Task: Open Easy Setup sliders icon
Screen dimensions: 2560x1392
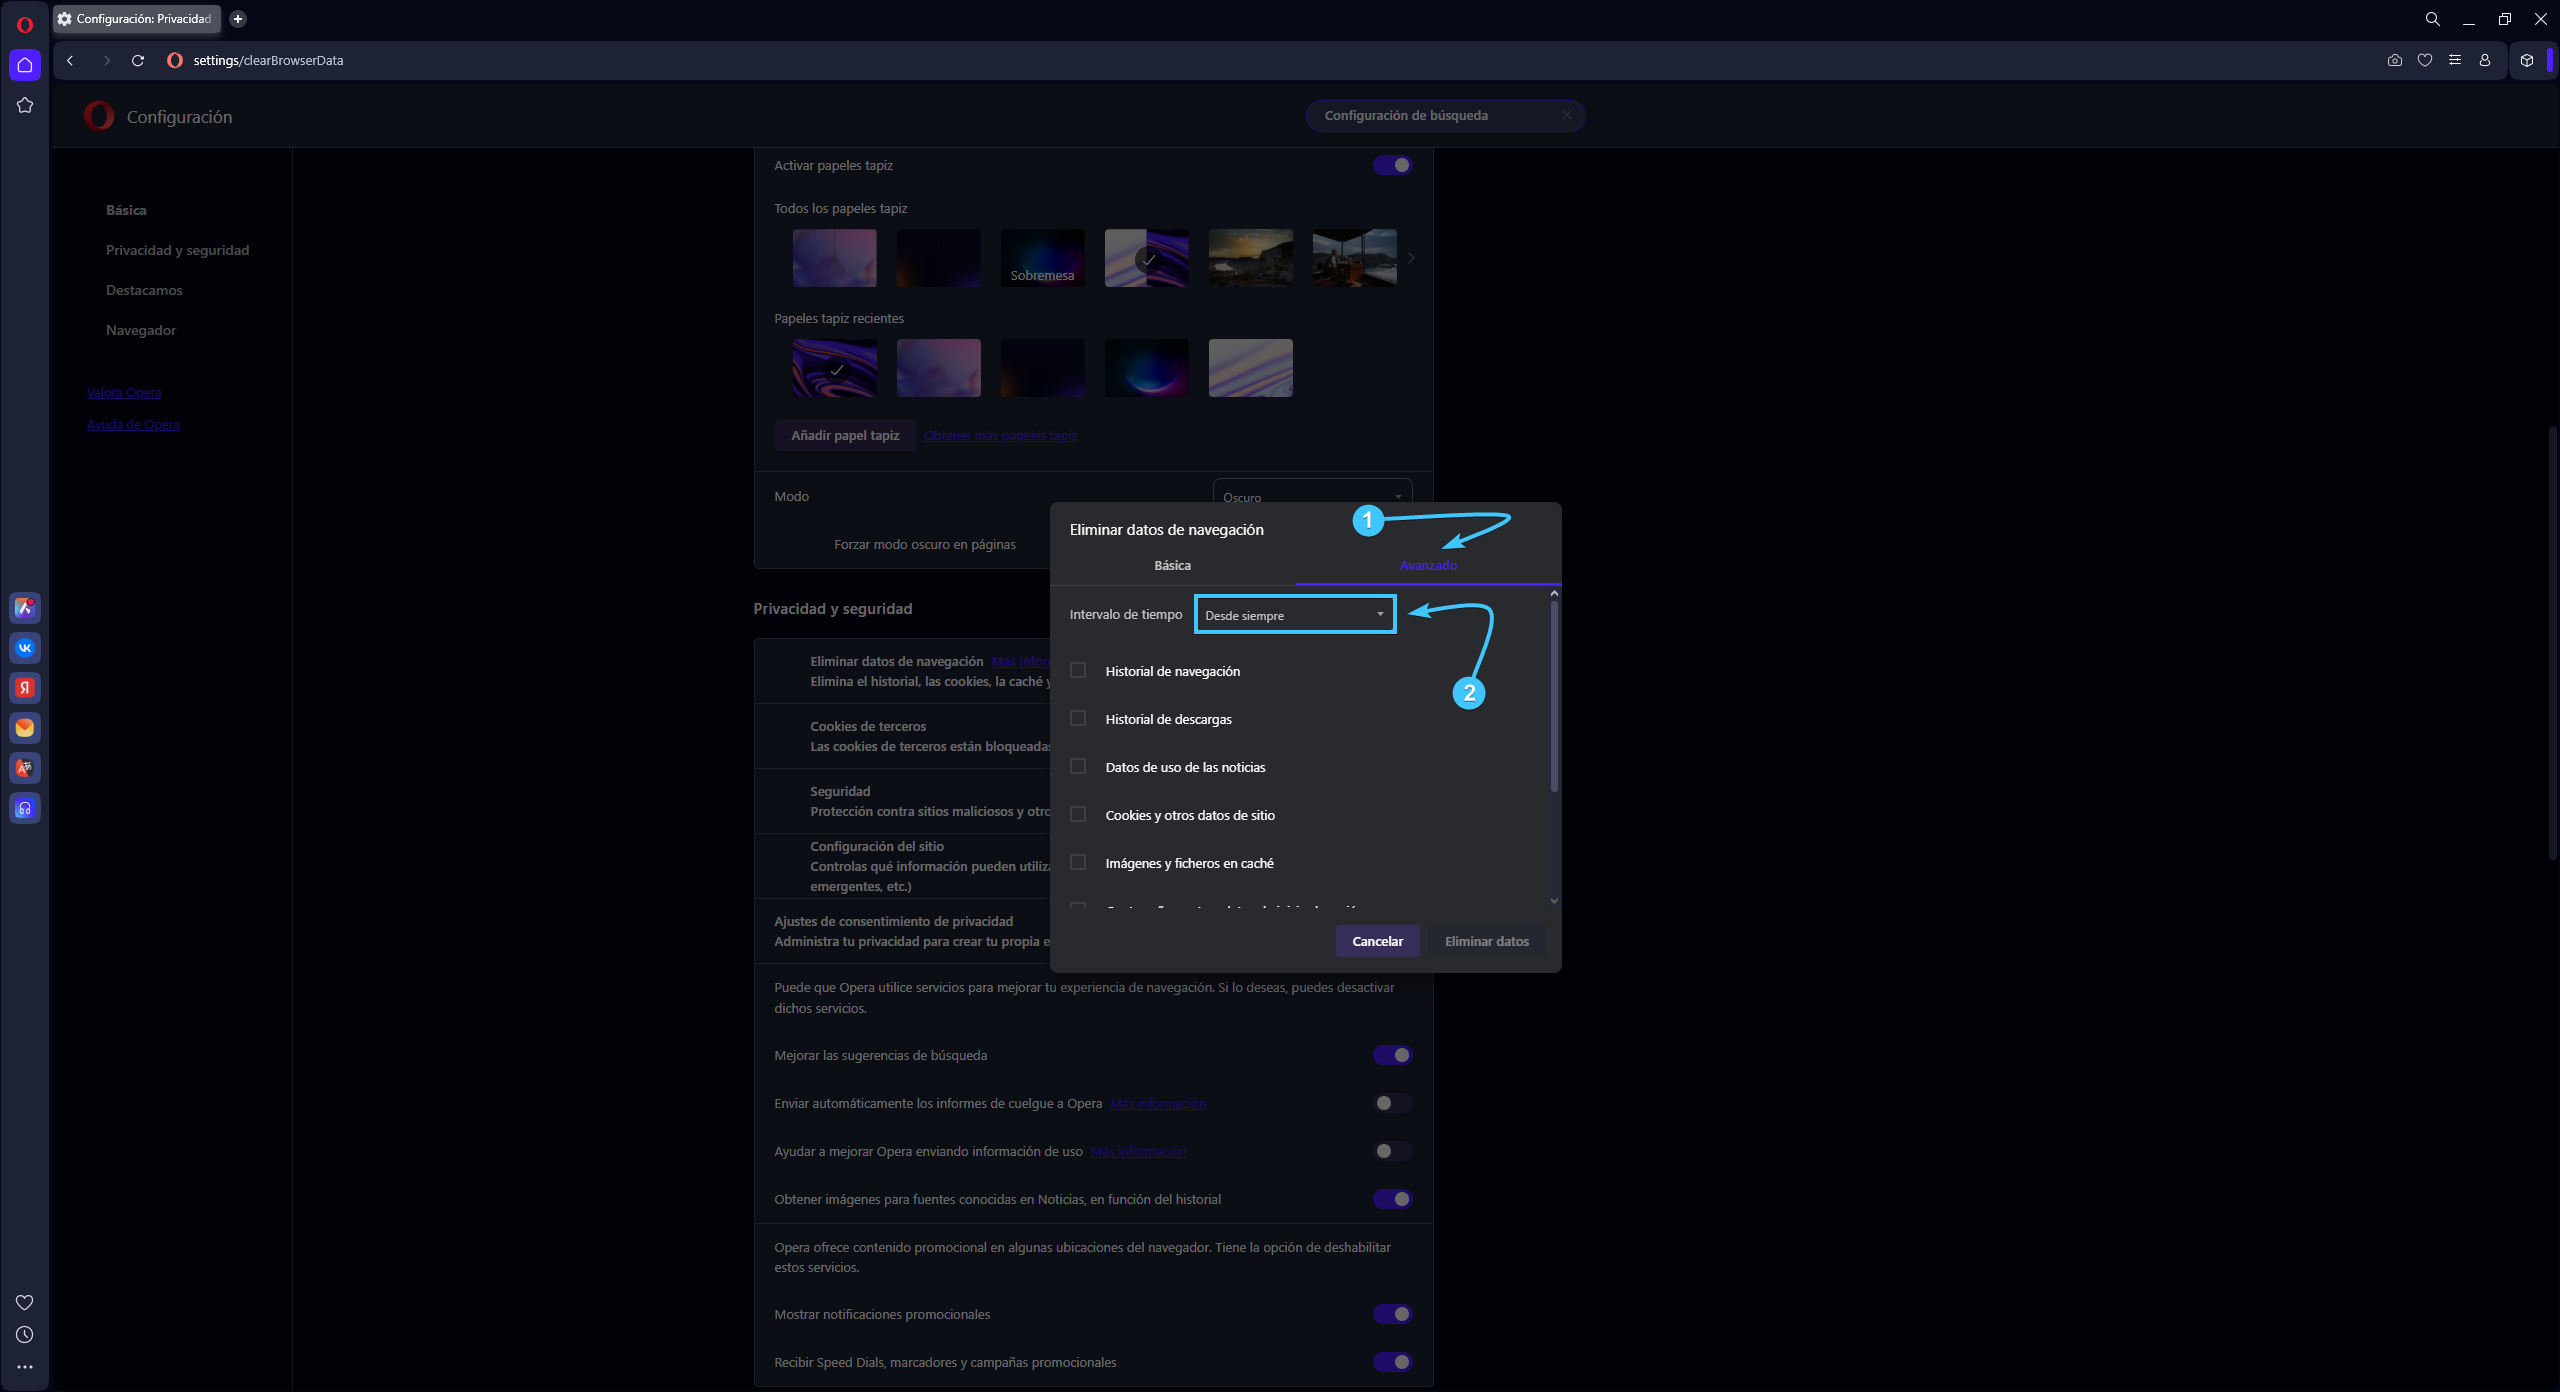Action: 2455,60
